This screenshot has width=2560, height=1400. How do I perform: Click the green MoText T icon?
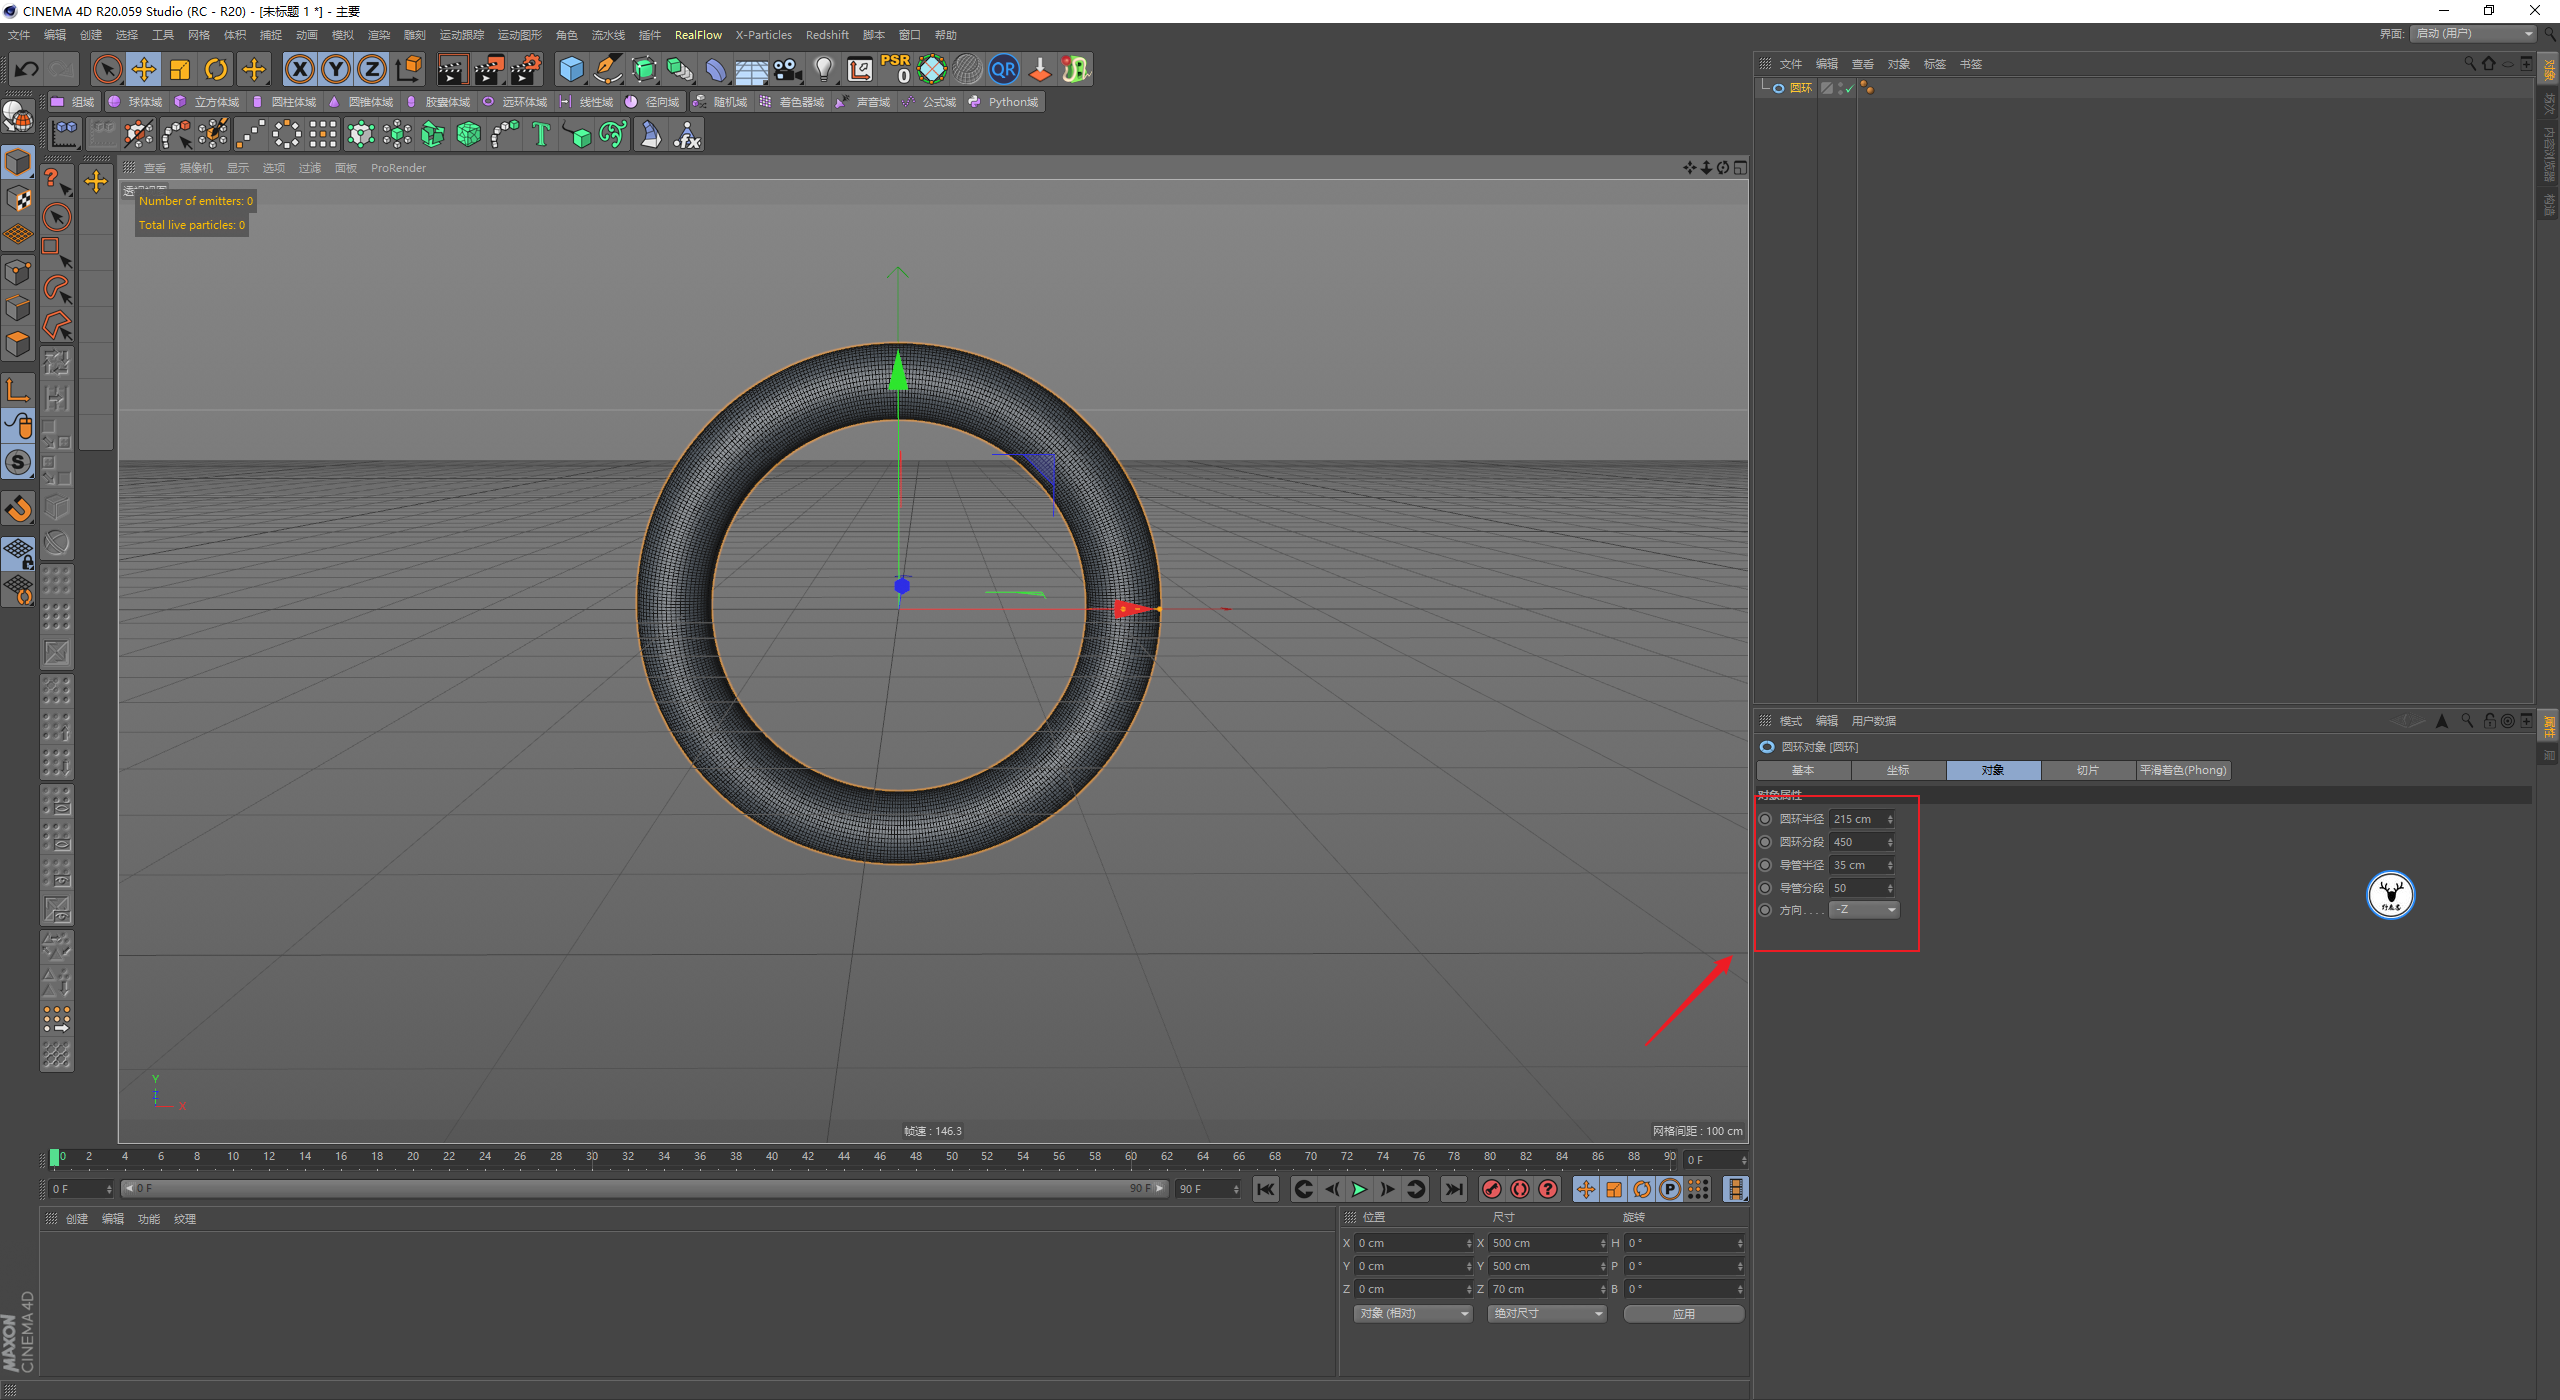541,134
